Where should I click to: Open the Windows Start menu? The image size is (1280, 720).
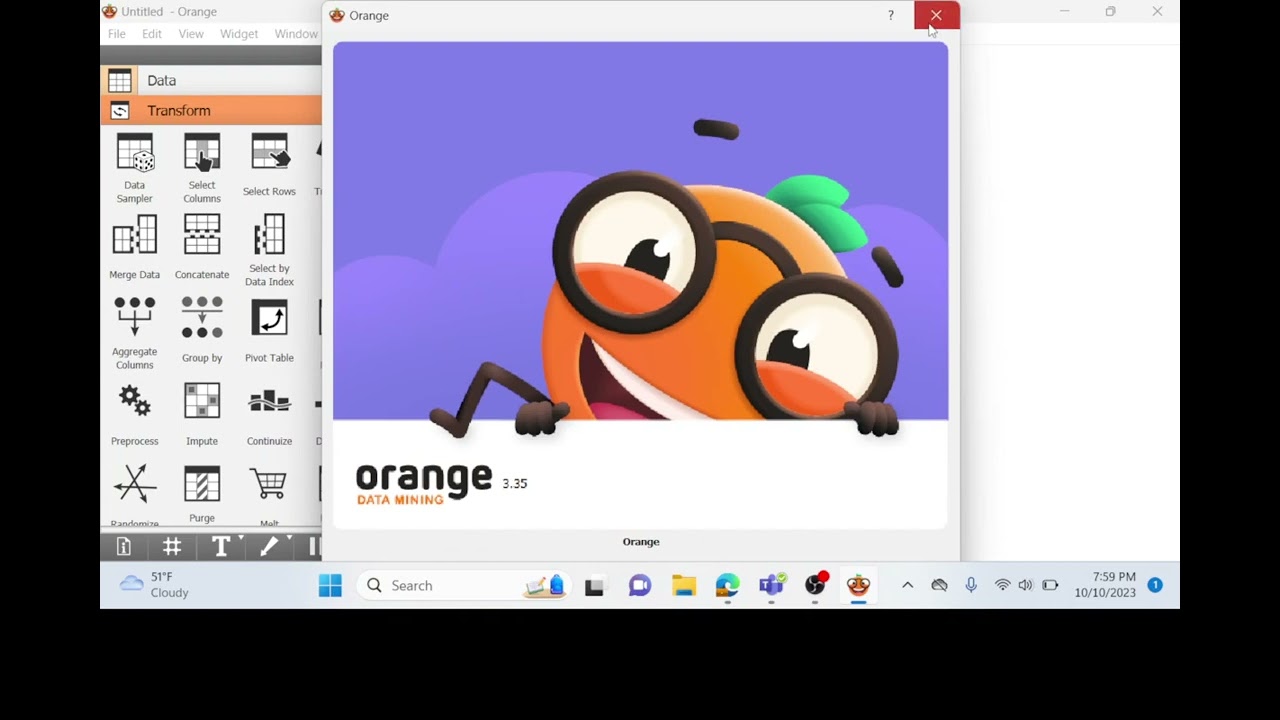click(330, 586)
